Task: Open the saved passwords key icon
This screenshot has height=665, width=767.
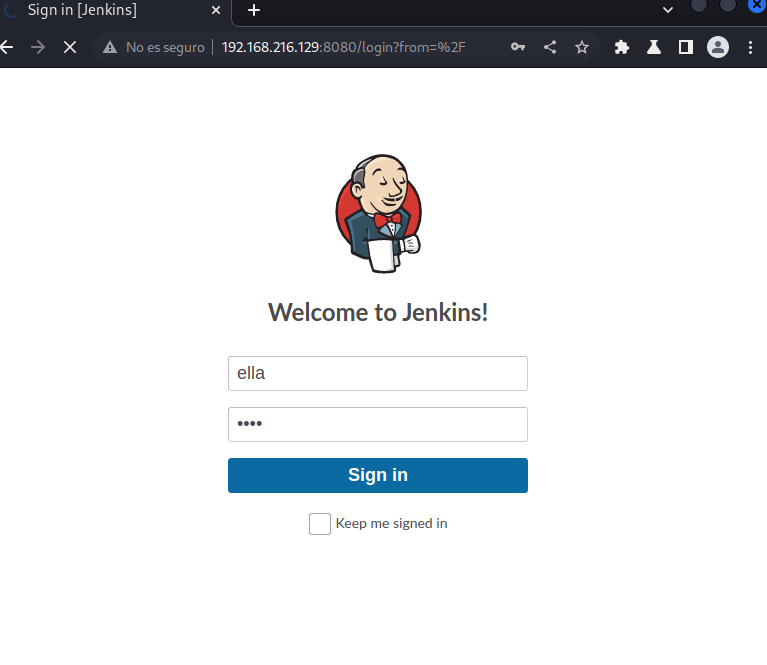Action: (518, 47)
